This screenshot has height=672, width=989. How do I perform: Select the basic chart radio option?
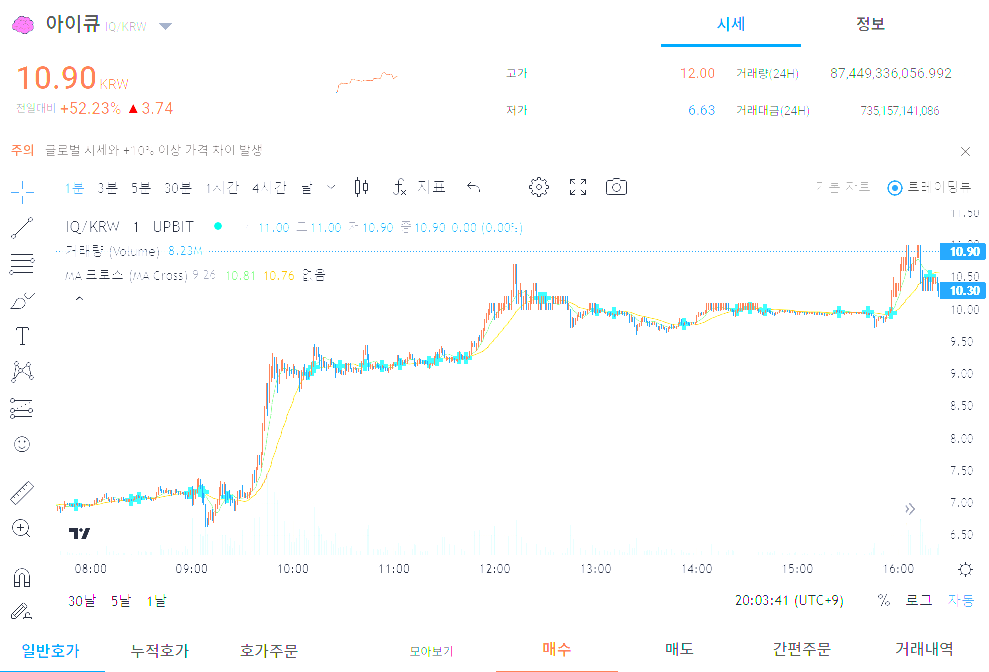843,187
